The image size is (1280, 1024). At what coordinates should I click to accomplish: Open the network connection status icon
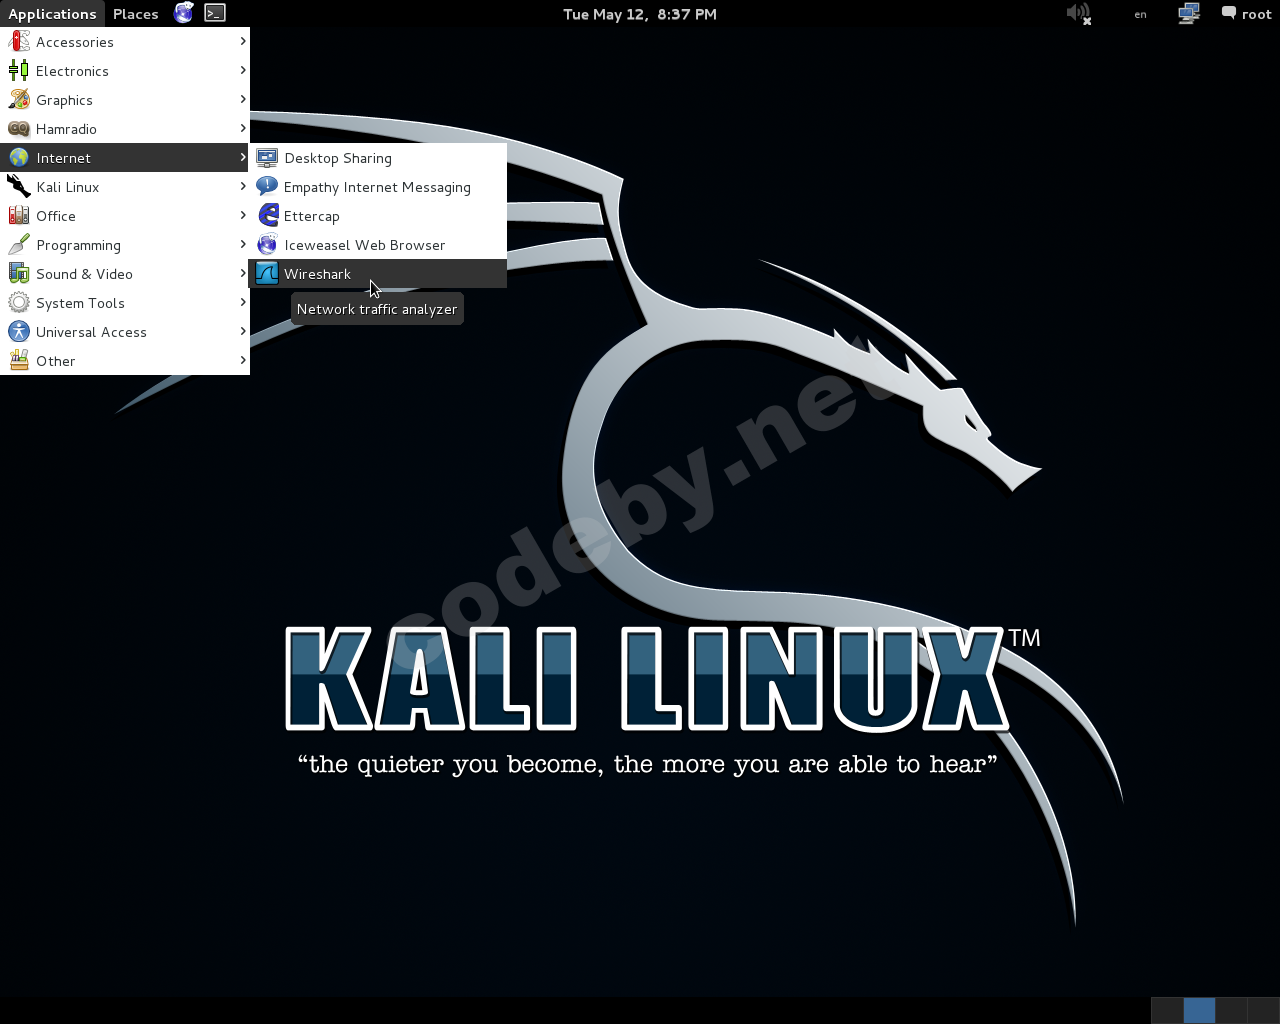click(x=1188, y=14)
